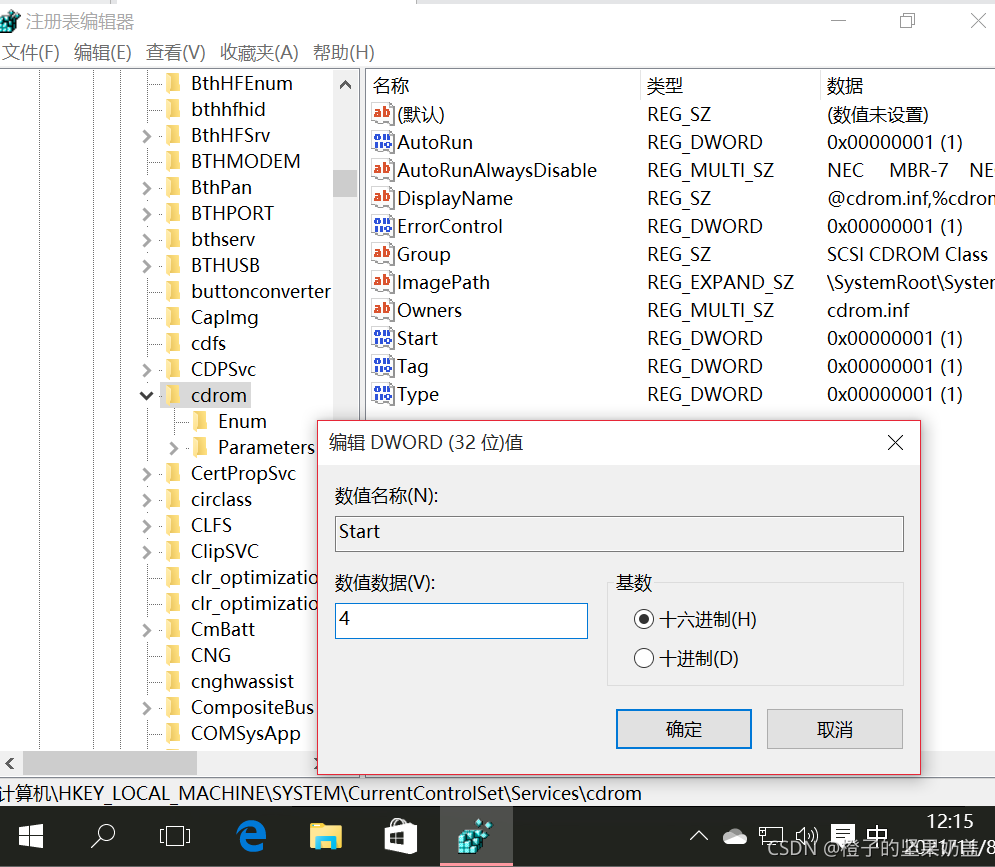
Task: Open the 查看(V) menu
Action: (x=175, y=52)
